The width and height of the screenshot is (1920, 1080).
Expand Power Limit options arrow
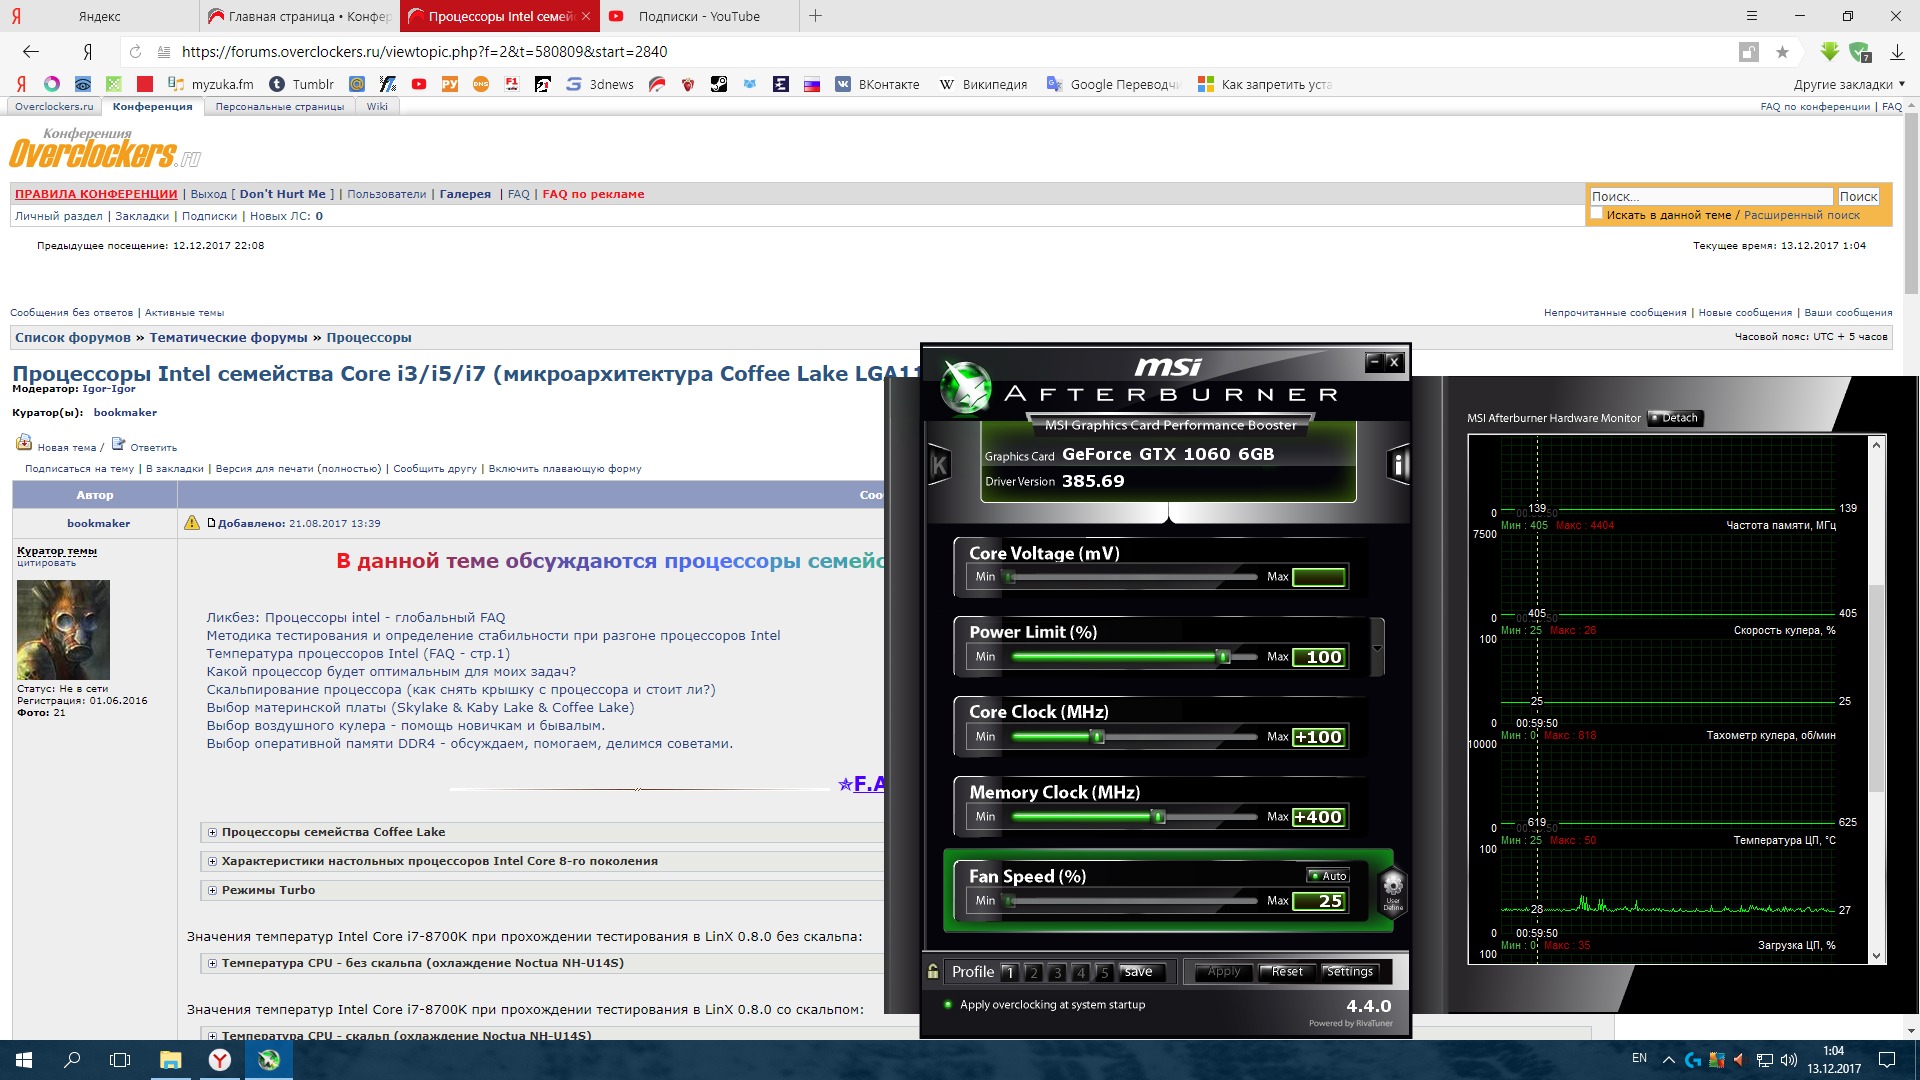coord(1377,648)
